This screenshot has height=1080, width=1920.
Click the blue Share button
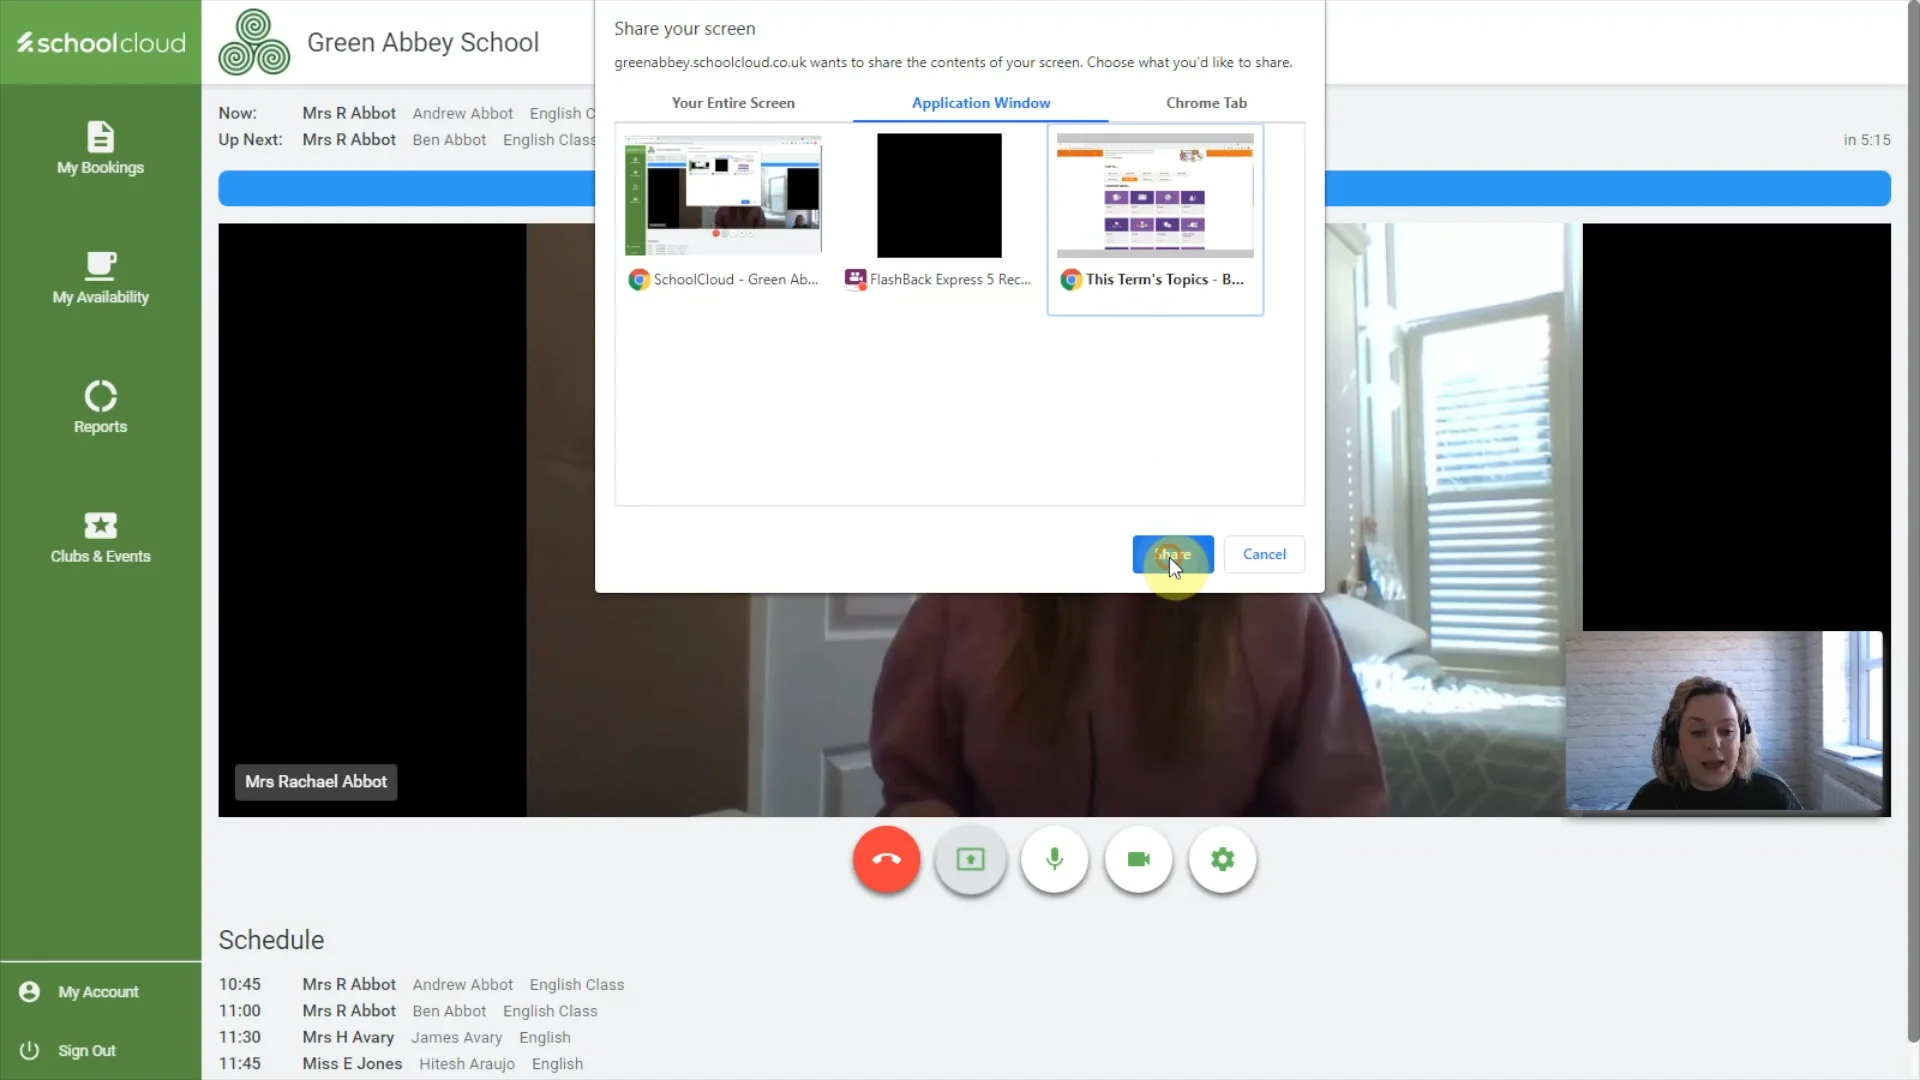[x=1172, y=554]
